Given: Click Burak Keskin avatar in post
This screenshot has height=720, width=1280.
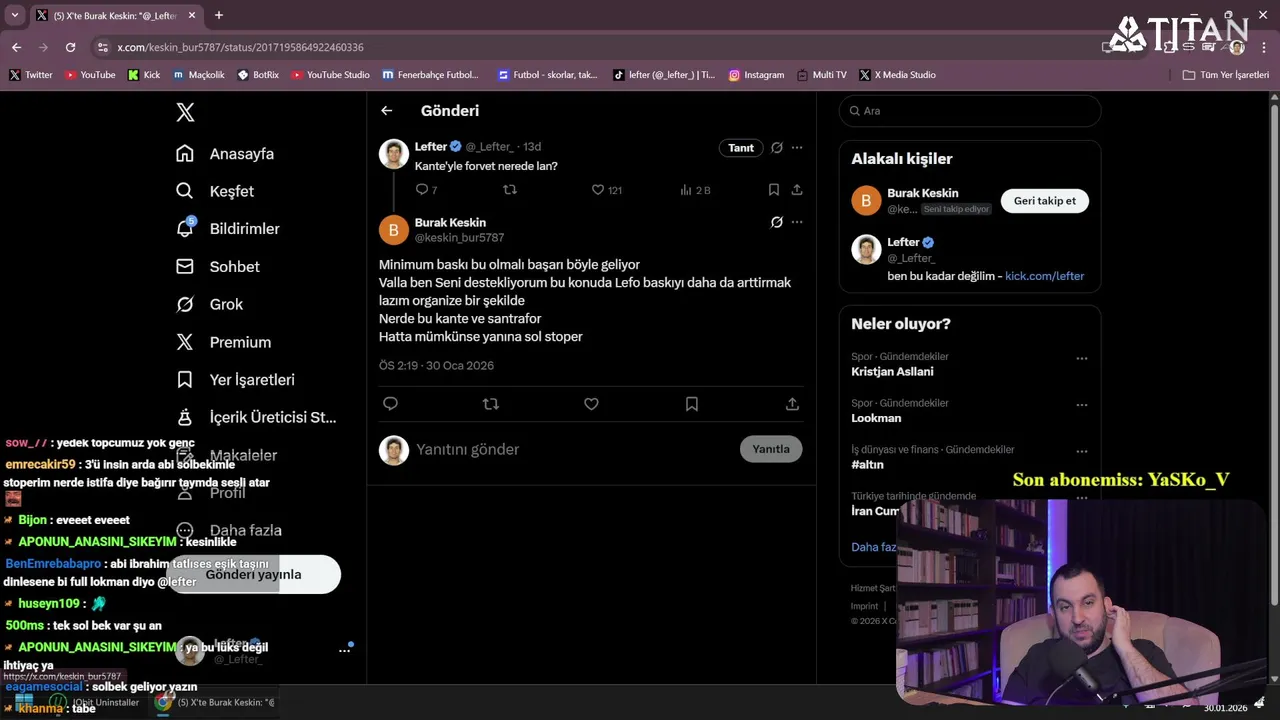Looking at the screenshot, I should [394, 230].
